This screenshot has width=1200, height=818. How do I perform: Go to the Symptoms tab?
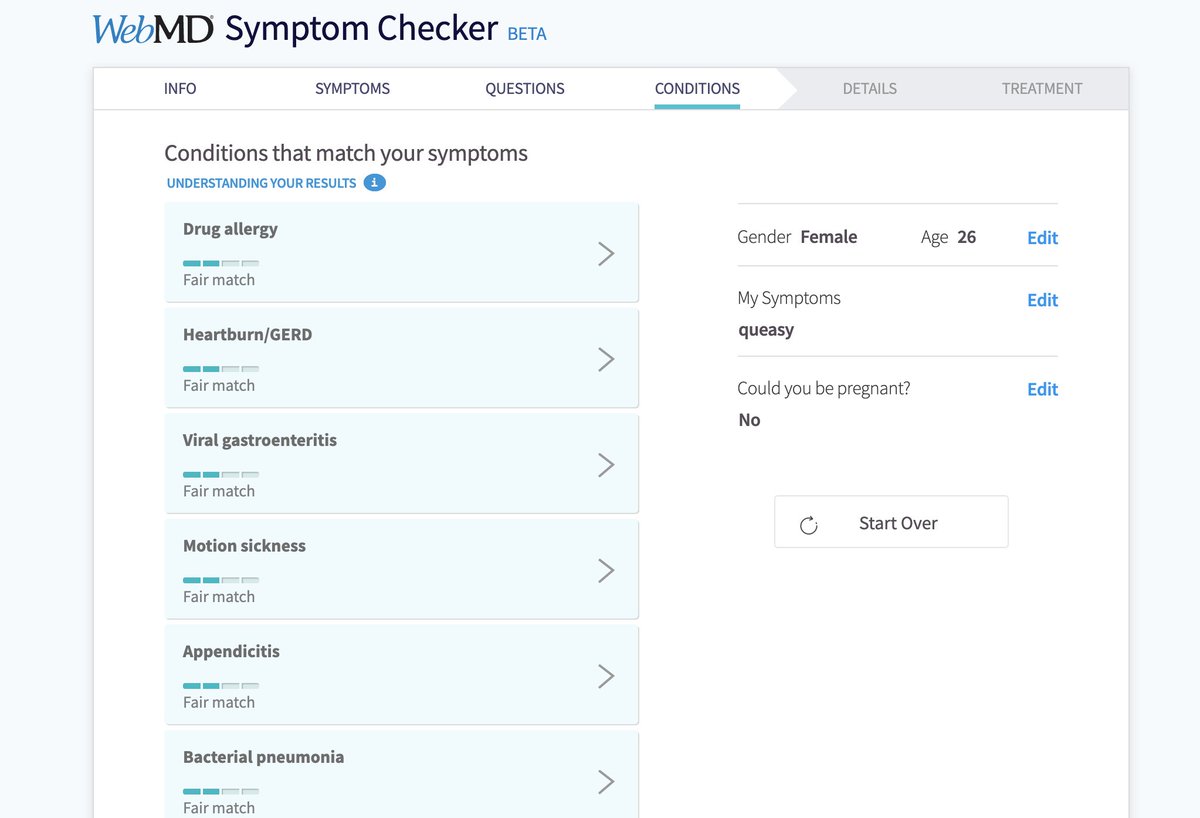point(352,88)
